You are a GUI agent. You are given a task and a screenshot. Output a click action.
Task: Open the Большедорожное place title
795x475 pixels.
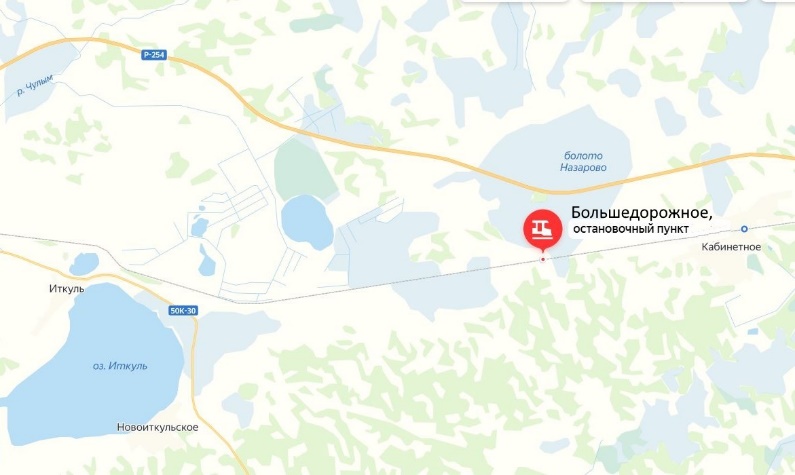642,213
